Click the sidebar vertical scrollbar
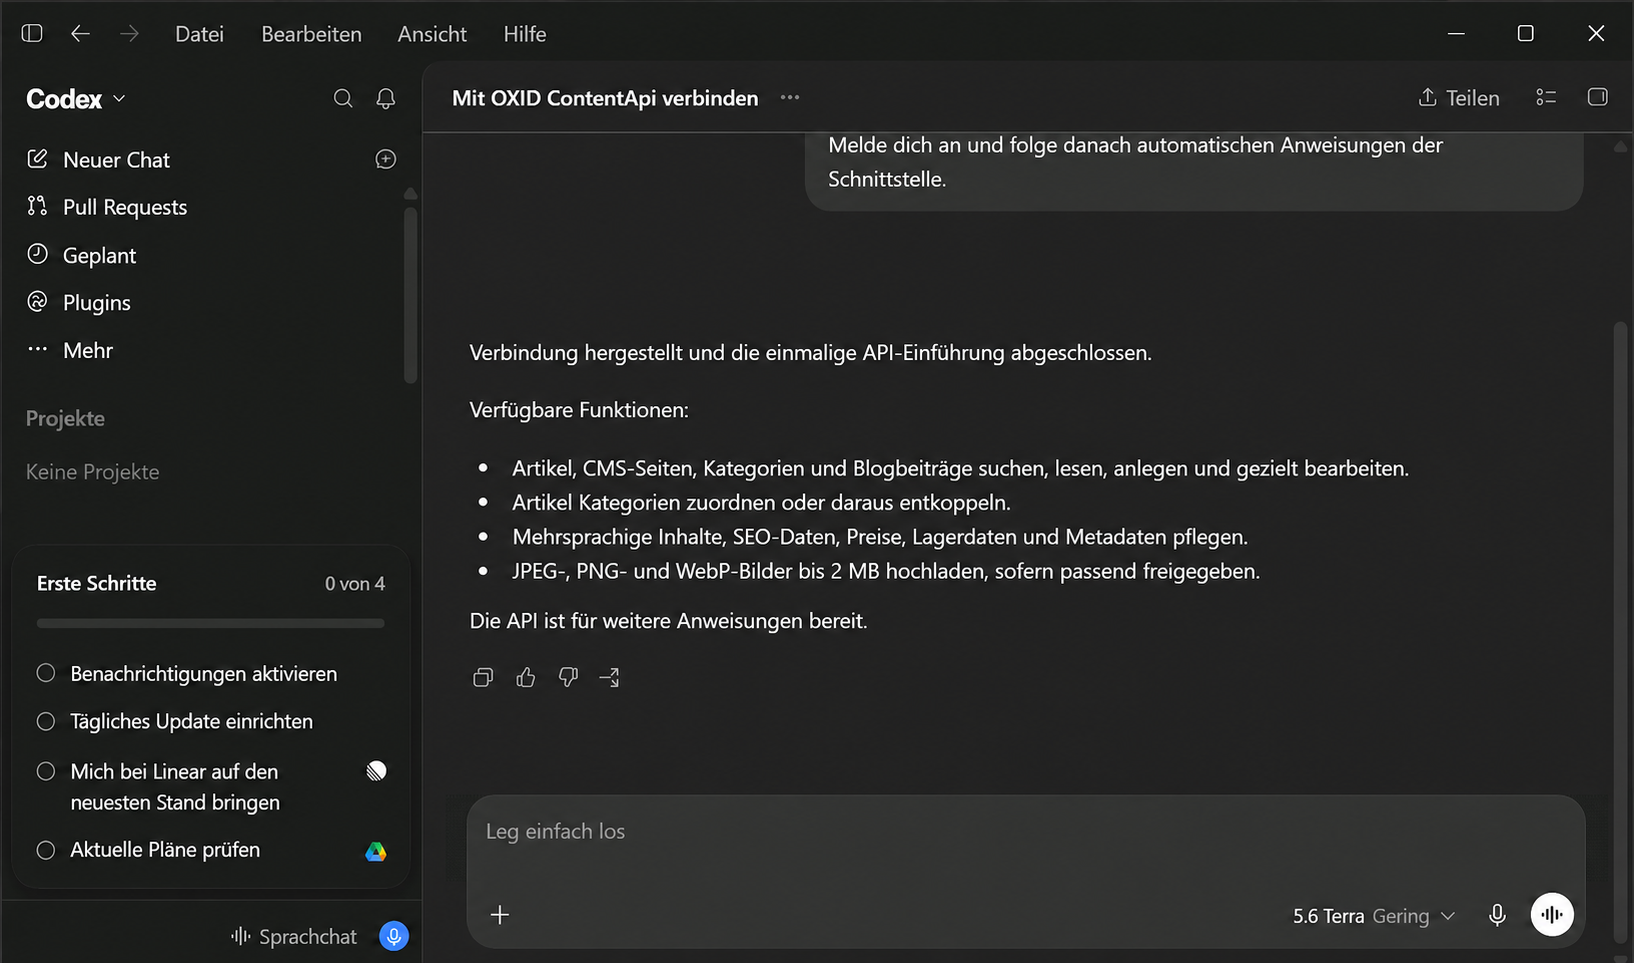The height and width of the screenshot is (963, 1634). pos(410,295)
